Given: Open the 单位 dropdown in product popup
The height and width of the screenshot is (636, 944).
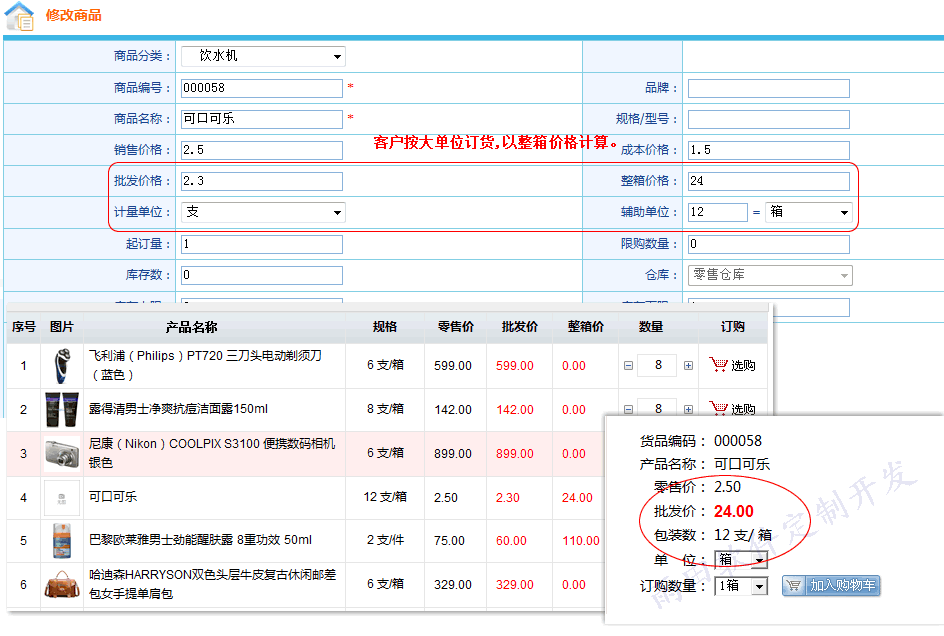Looking at the screenshot, I should (x=741, y=560).
